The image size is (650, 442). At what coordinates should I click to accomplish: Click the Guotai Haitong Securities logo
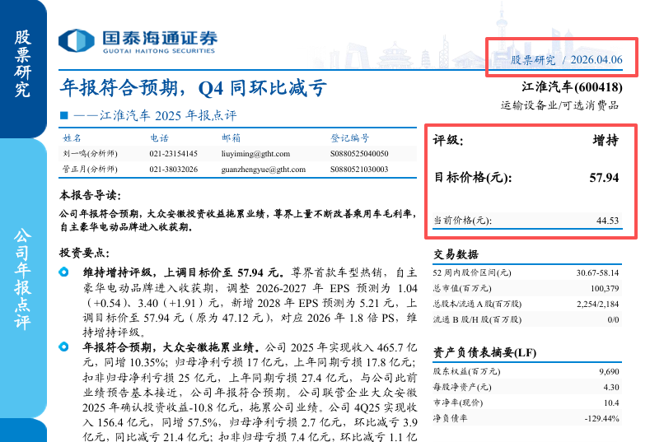pyautogui.click(x=138, y=41)
